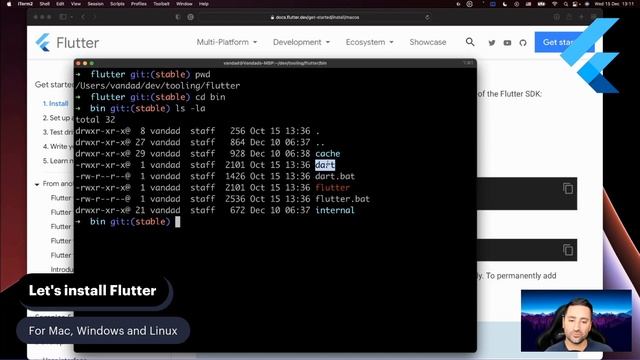Click the terminal cursor at the last prompt
The height and width of the screenshot is (360, 640).
tap(178, 222)
